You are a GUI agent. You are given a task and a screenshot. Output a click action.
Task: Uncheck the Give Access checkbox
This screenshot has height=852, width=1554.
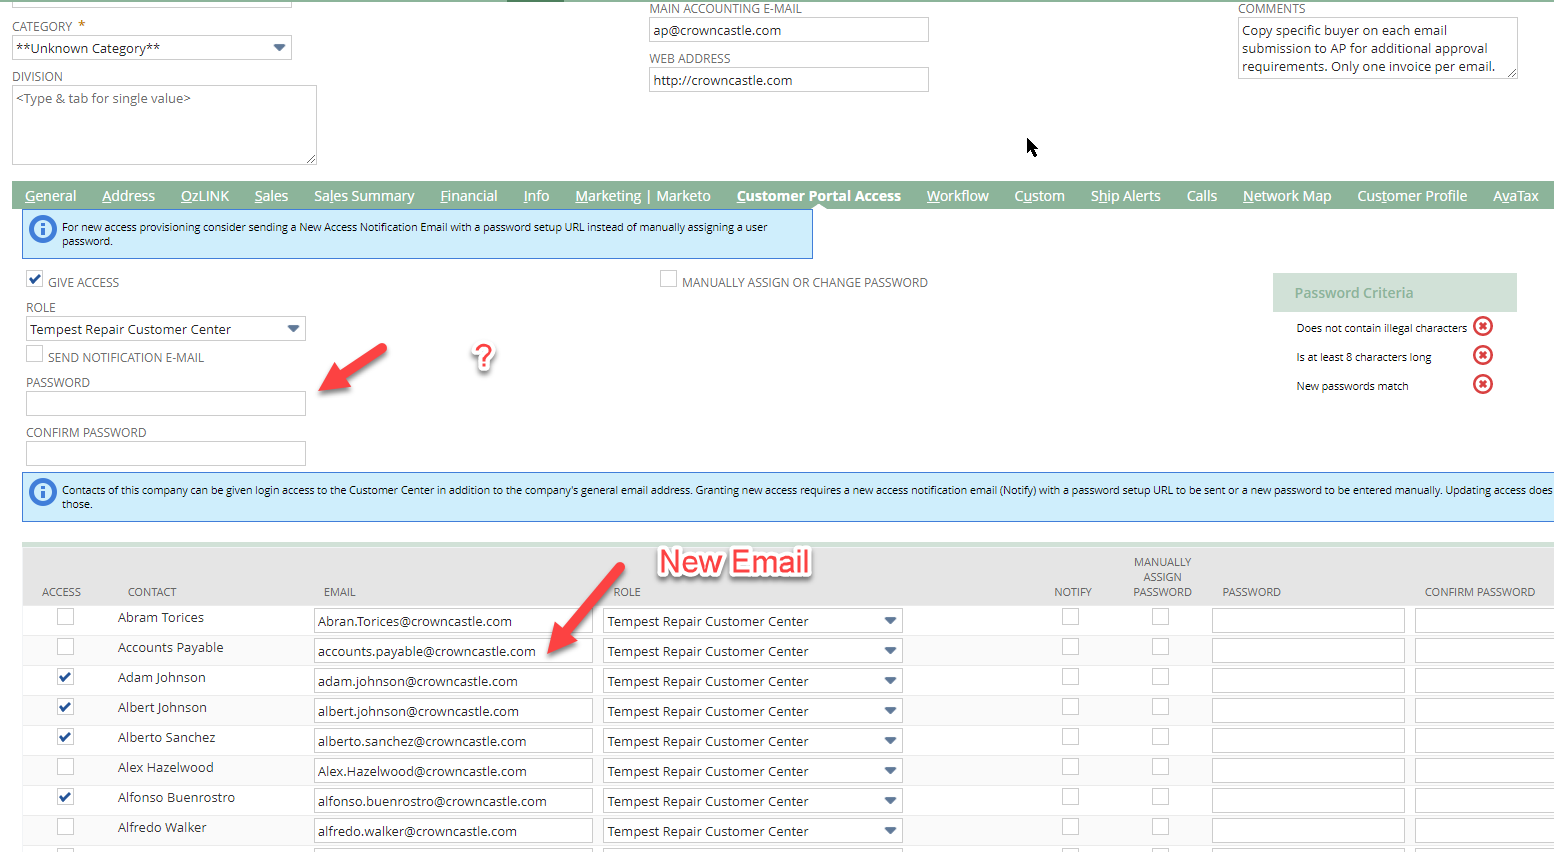[35, 279]
